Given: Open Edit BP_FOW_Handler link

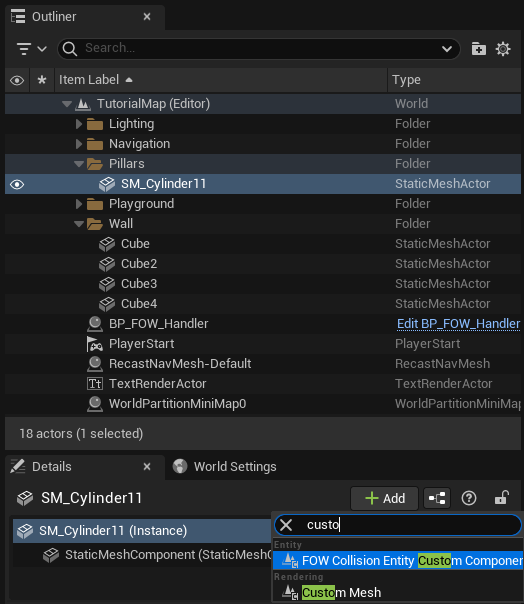Looking at the screenshot, I should (458, 324).
